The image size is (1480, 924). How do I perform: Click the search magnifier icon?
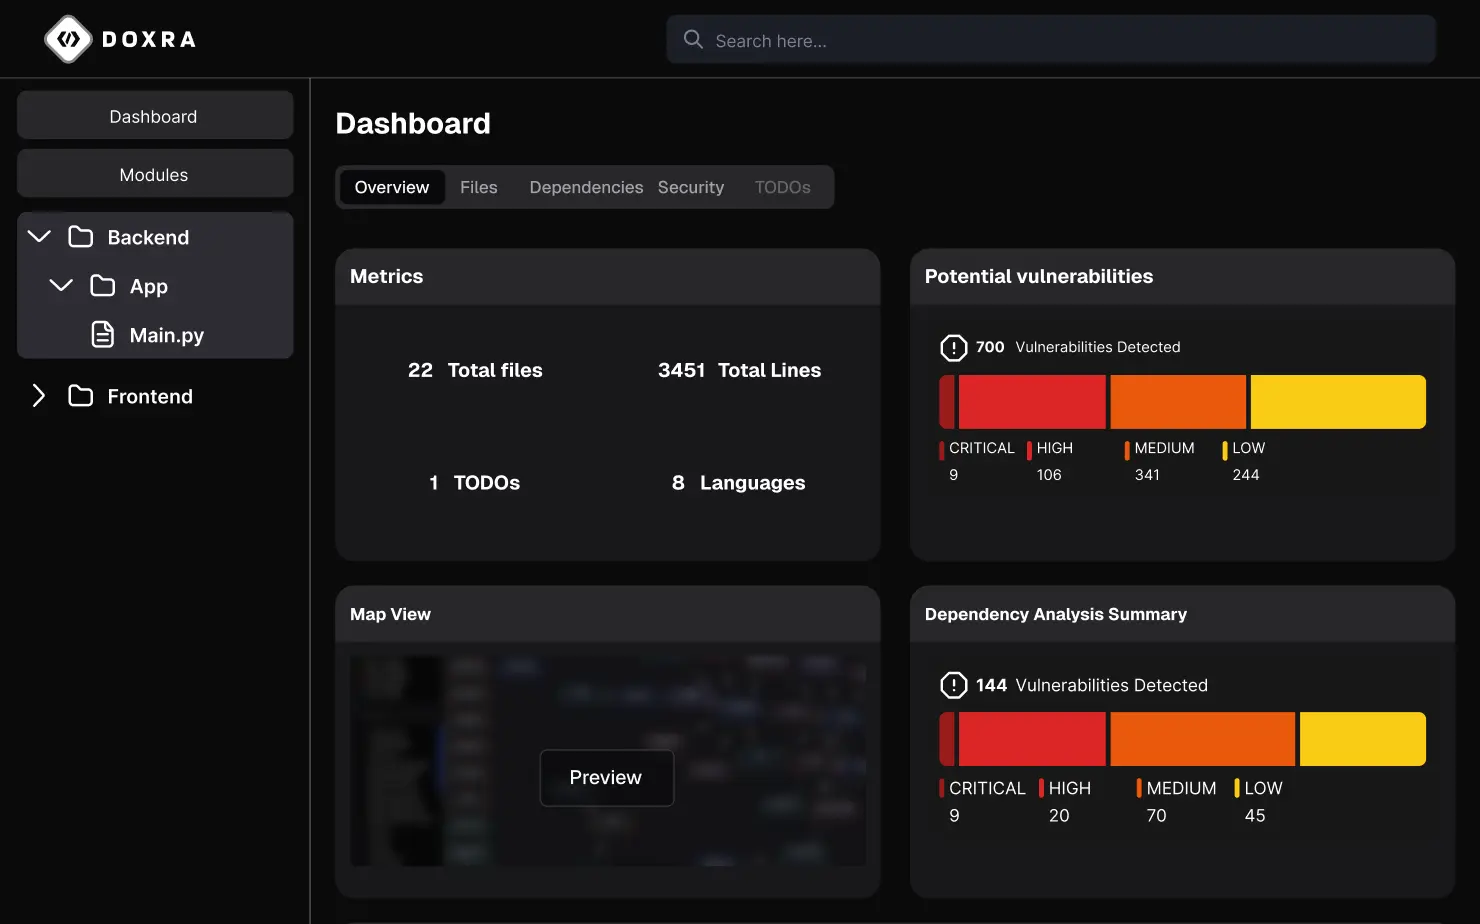click(693, 39)
